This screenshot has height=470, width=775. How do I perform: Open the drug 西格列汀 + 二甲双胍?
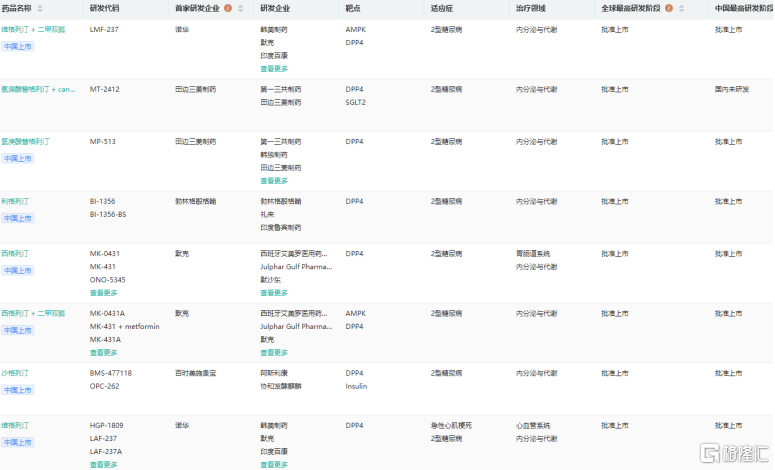pyautogui.click(x=33, y=314)
